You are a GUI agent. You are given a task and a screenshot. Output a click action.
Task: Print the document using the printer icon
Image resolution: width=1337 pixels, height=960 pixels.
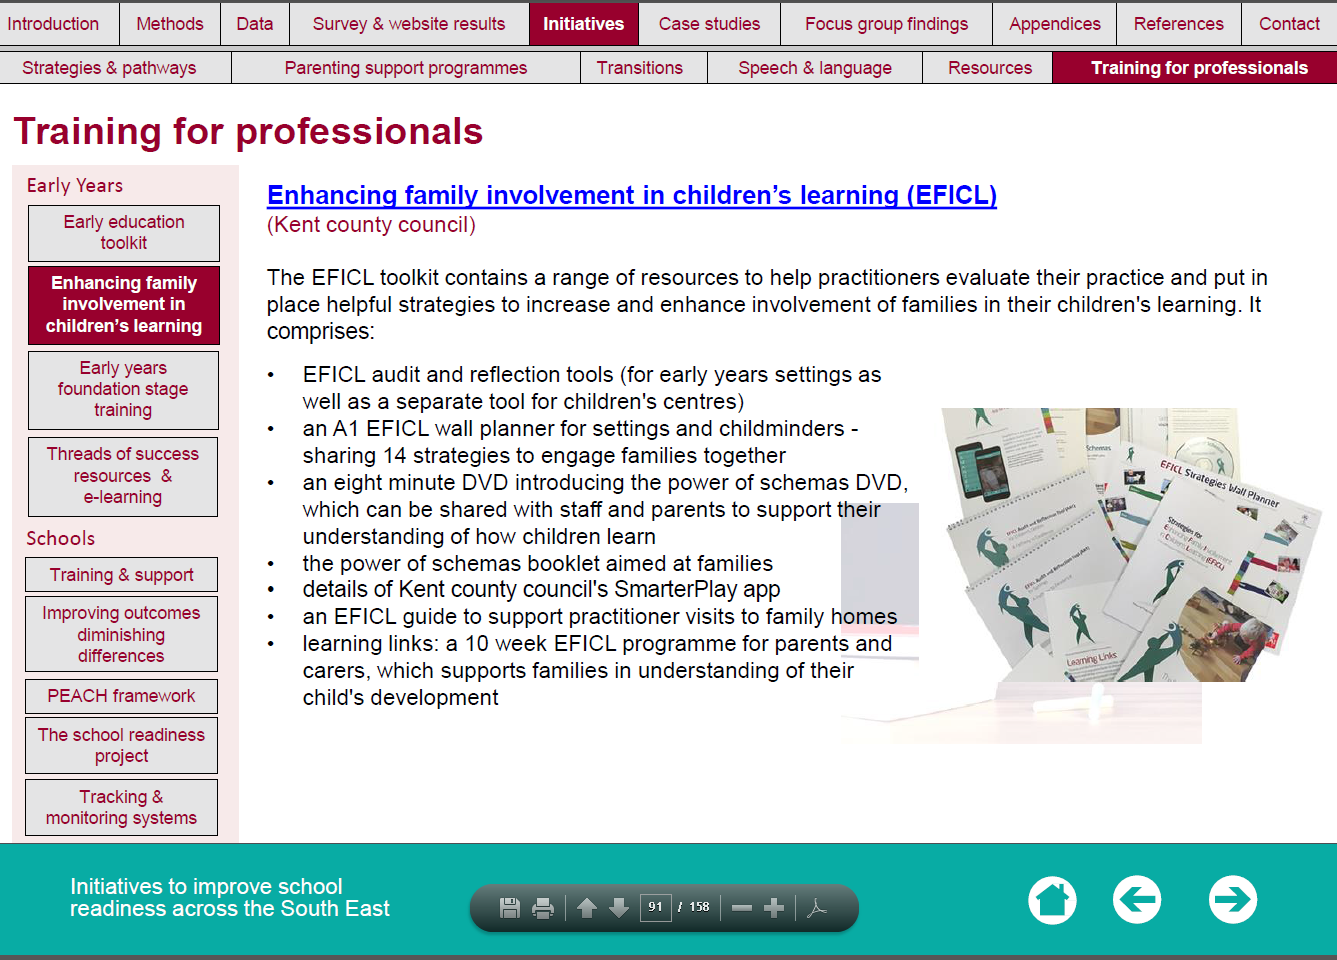coord(543,908)
